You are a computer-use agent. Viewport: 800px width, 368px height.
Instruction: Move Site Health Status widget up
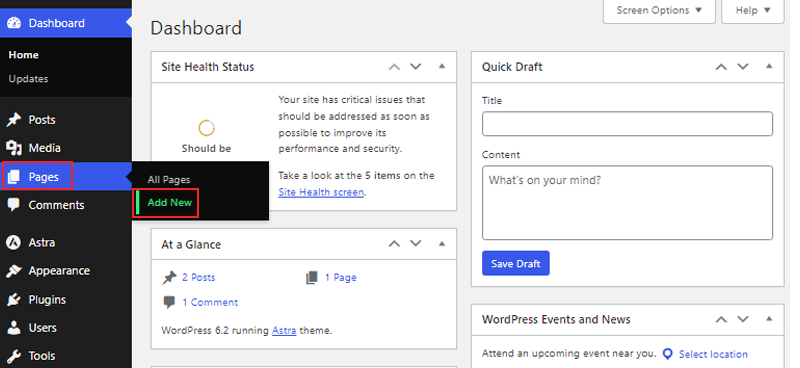pos(394,67)
